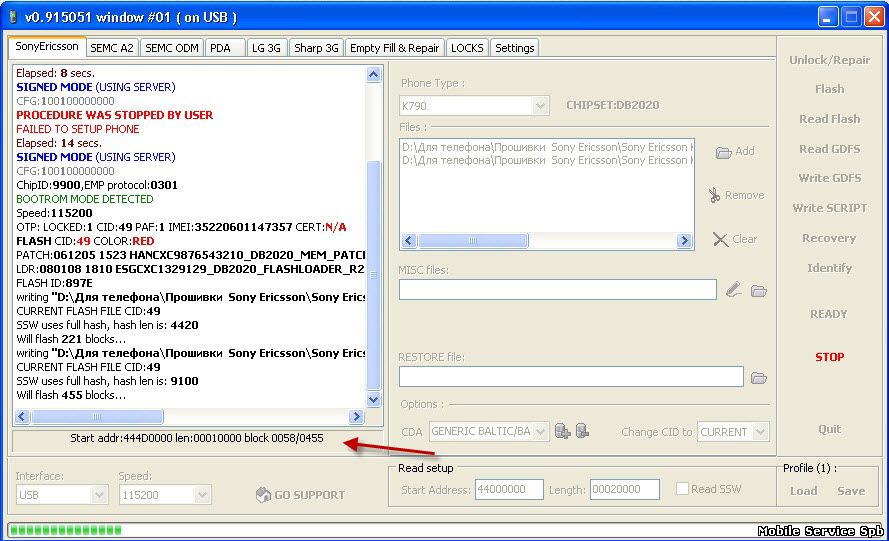Open the Interface USB dropdown

click(99, 494)
